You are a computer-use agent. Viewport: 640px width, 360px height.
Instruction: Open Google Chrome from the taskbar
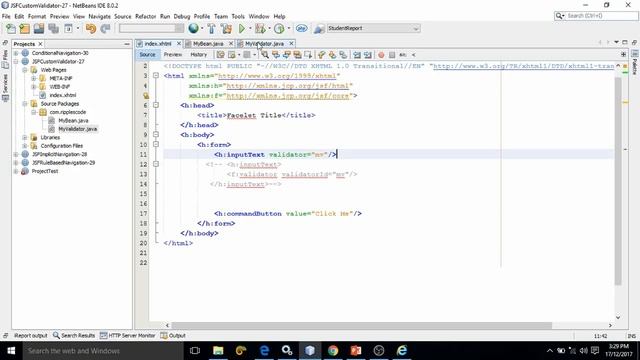tap(333, 351)
